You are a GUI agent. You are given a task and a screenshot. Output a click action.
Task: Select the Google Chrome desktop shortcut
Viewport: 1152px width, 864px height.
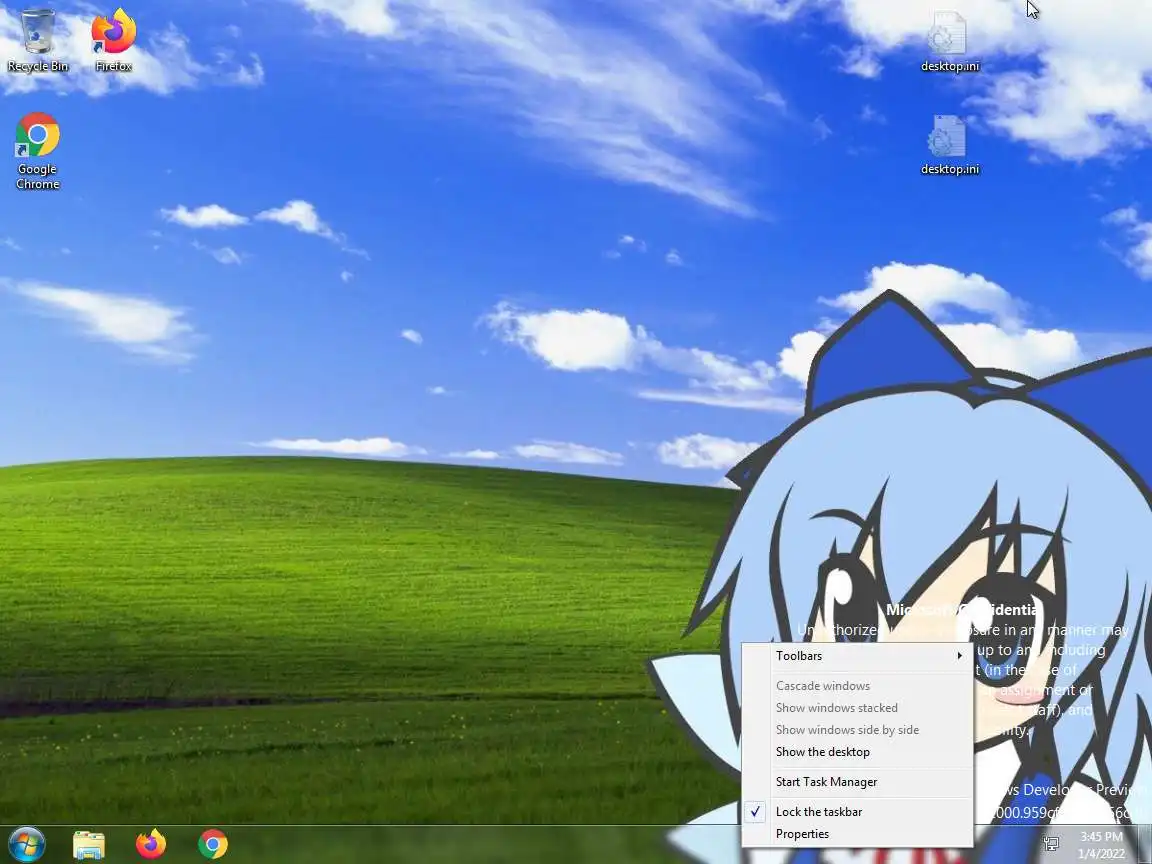tap(37, 151)
